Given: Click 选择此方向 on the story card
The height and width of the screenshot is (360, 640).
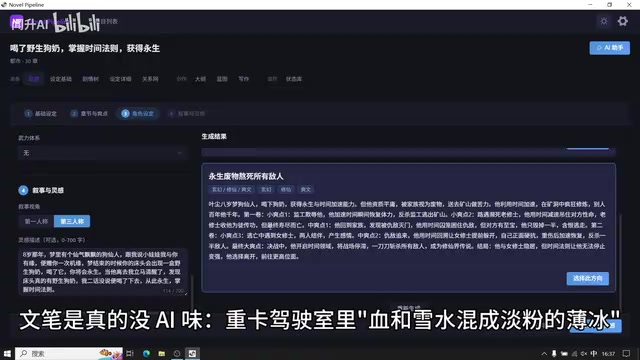Looking at the screenshot, I should click(x=587, y=278).
